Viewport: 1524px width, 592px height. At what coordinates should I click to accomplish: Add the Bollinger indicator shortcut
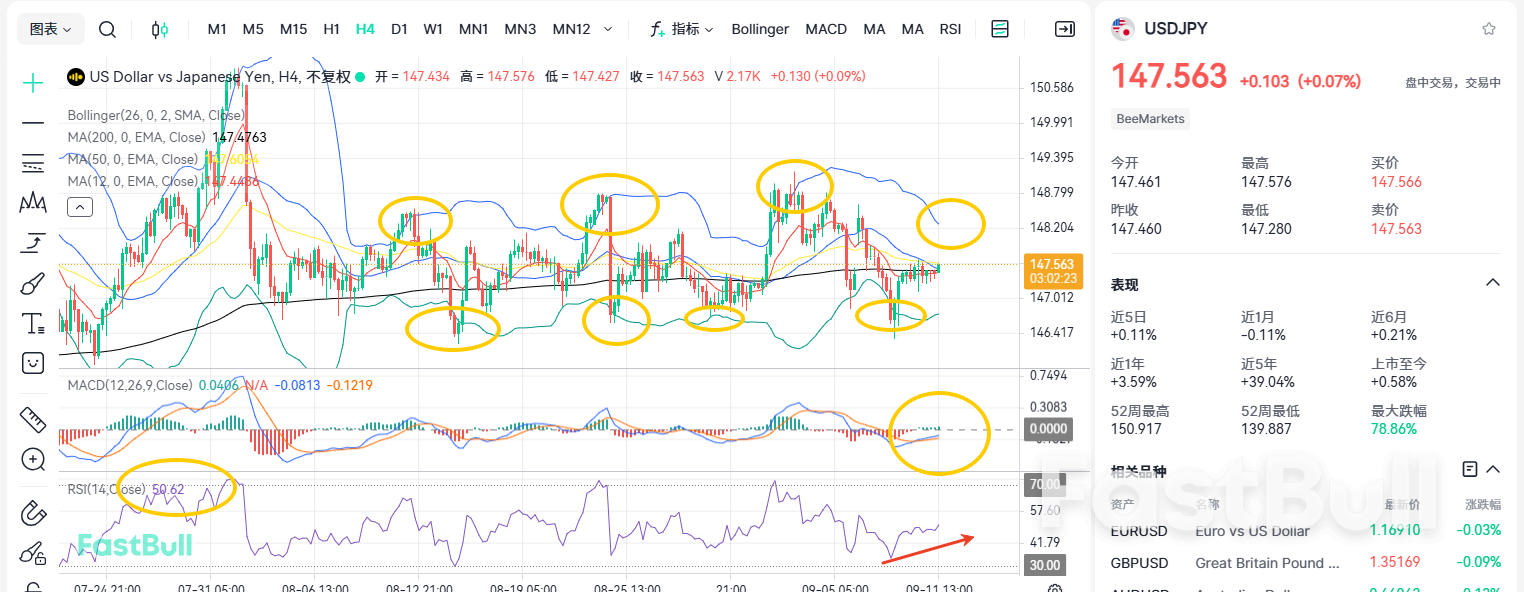click(760, 29)
